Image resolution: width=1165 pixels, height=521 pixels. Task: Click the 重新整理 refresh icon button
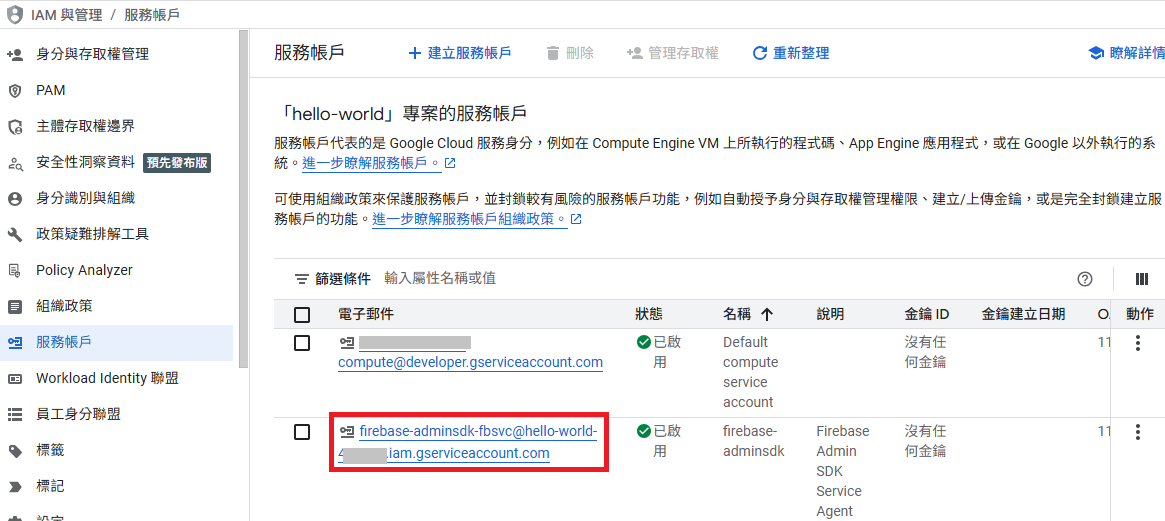pyautogui.click(x=760, y=53)
